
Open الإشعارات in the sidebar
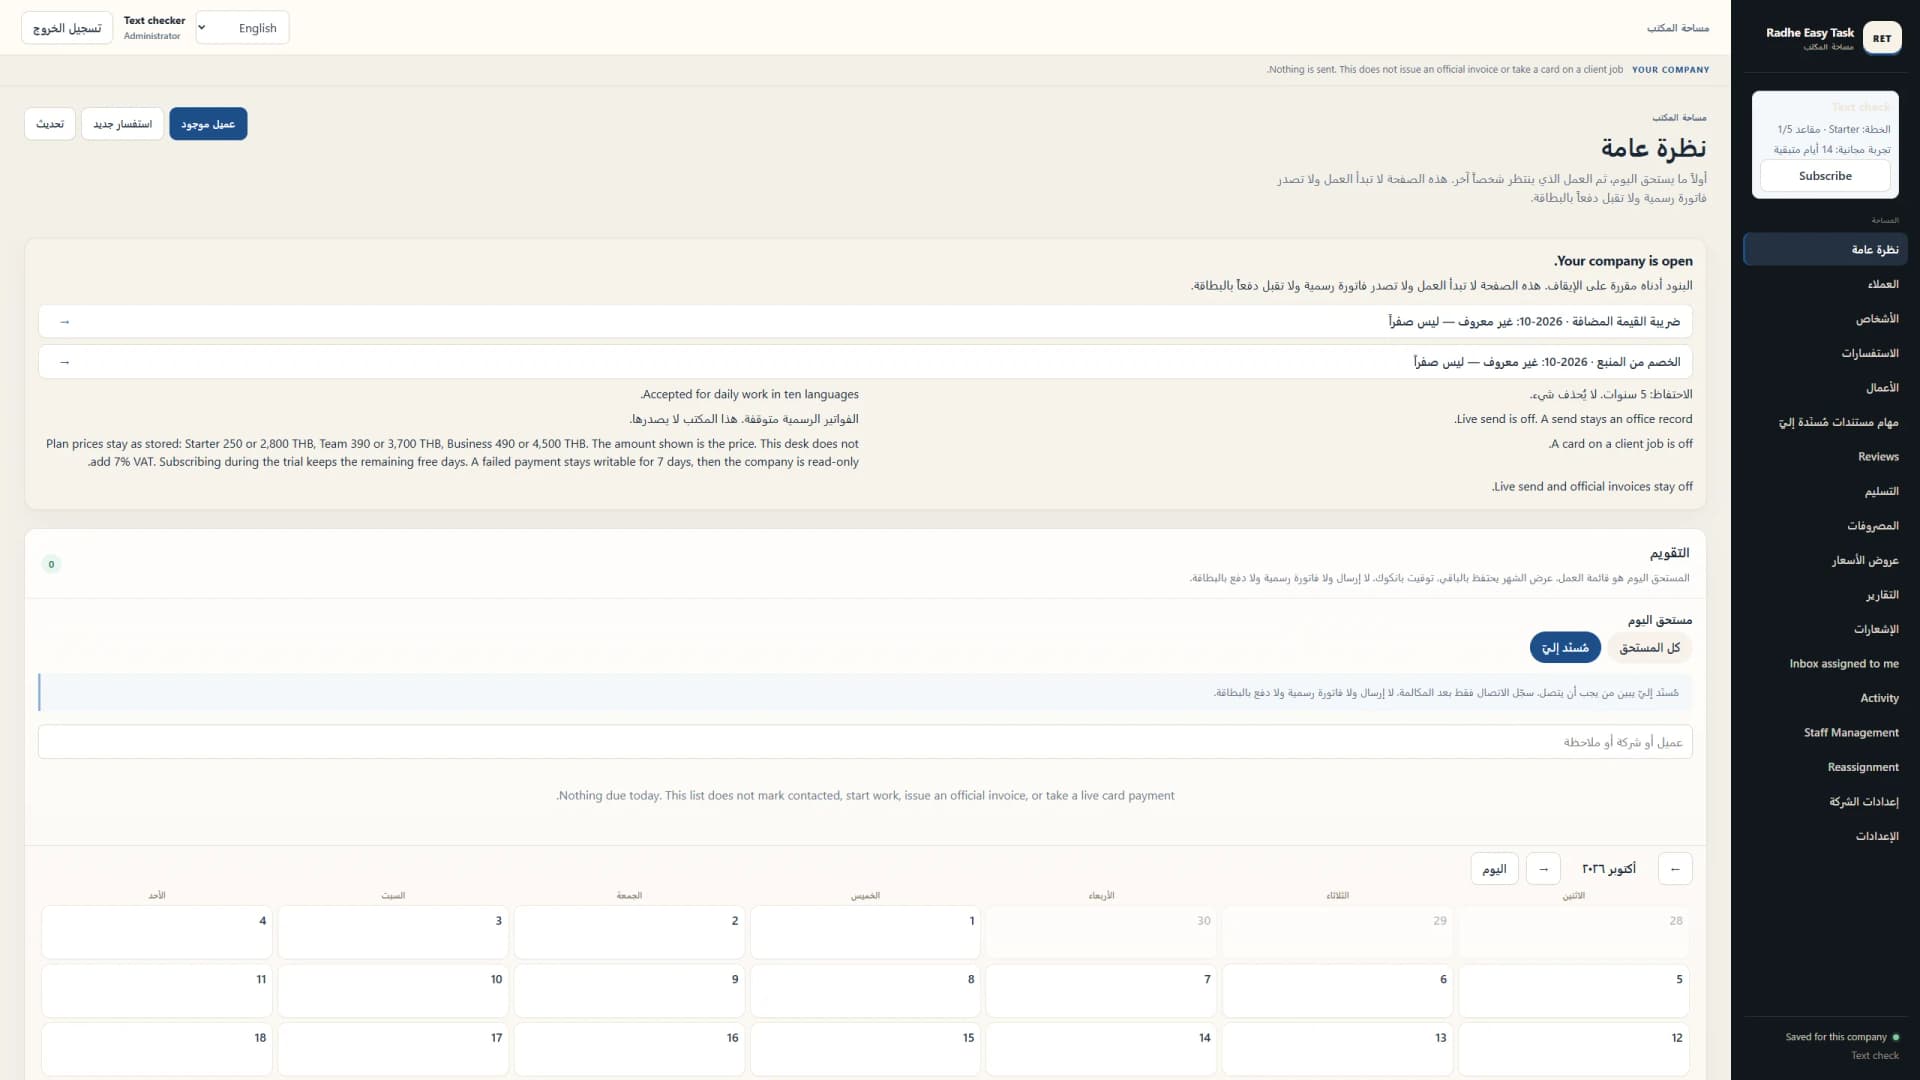click(x=1825, y=629)
